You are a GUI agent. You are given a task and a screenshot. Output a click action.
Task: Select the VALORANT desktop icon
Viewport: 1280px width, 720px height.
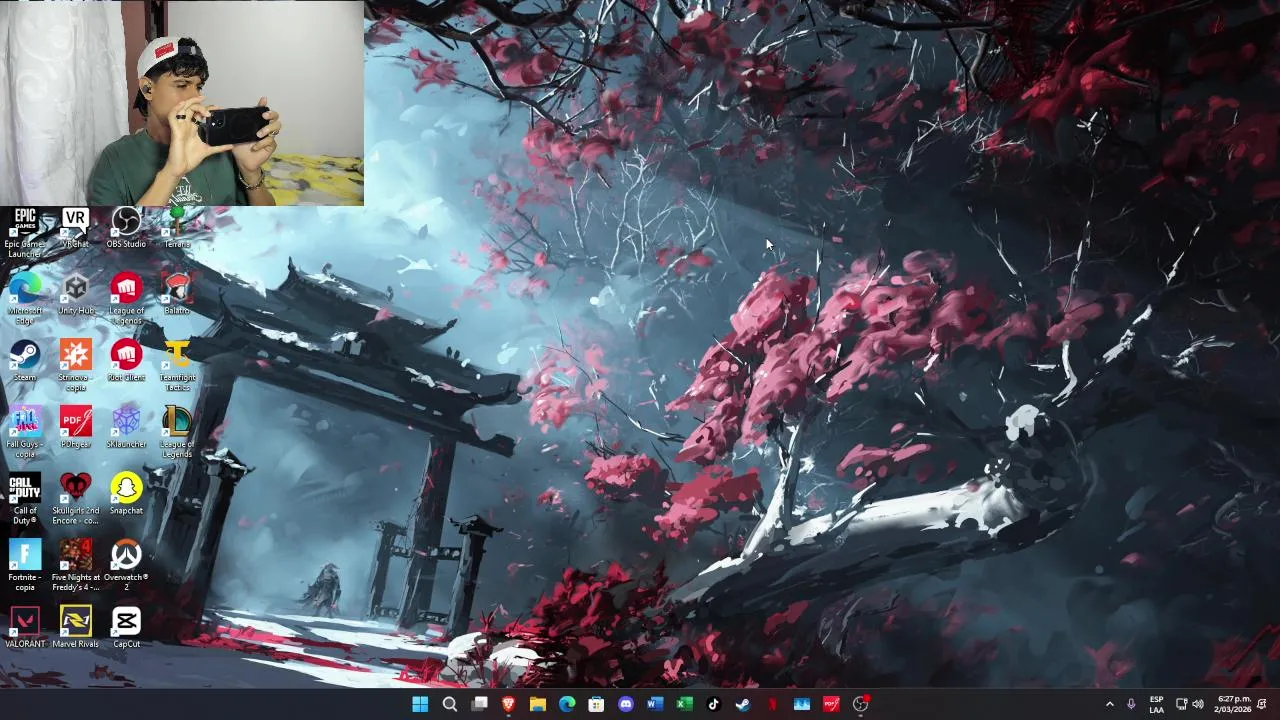(24, 628)
